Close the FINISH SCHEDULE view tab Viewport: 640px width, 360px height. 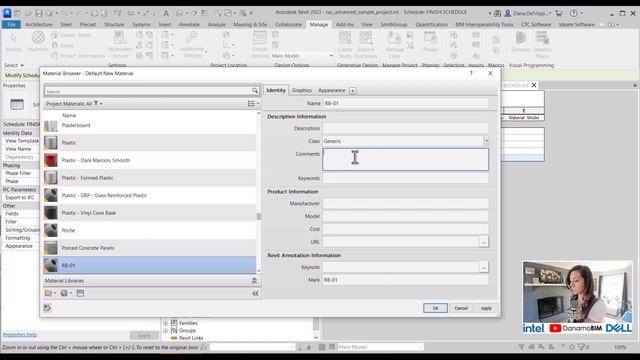[x=534, y=85]
